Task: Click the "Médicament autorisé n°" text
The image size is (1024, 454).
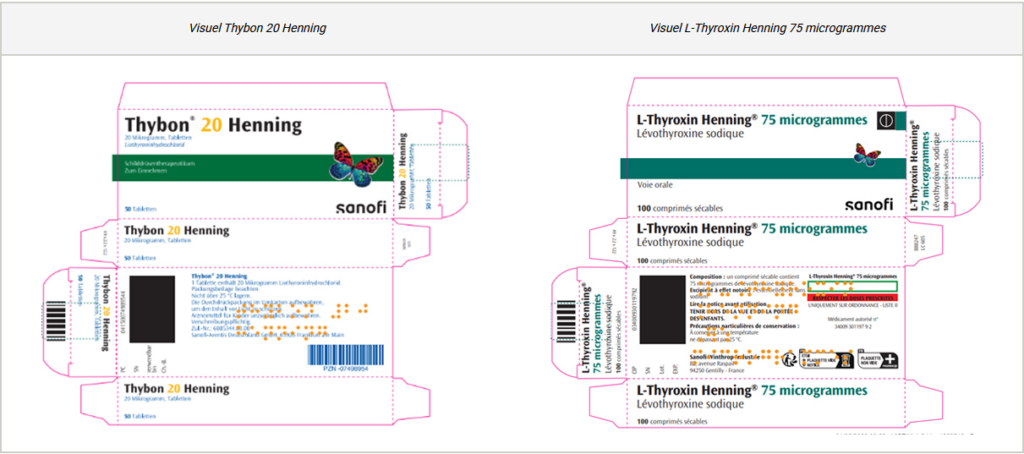Action: [x=850, y=318]
